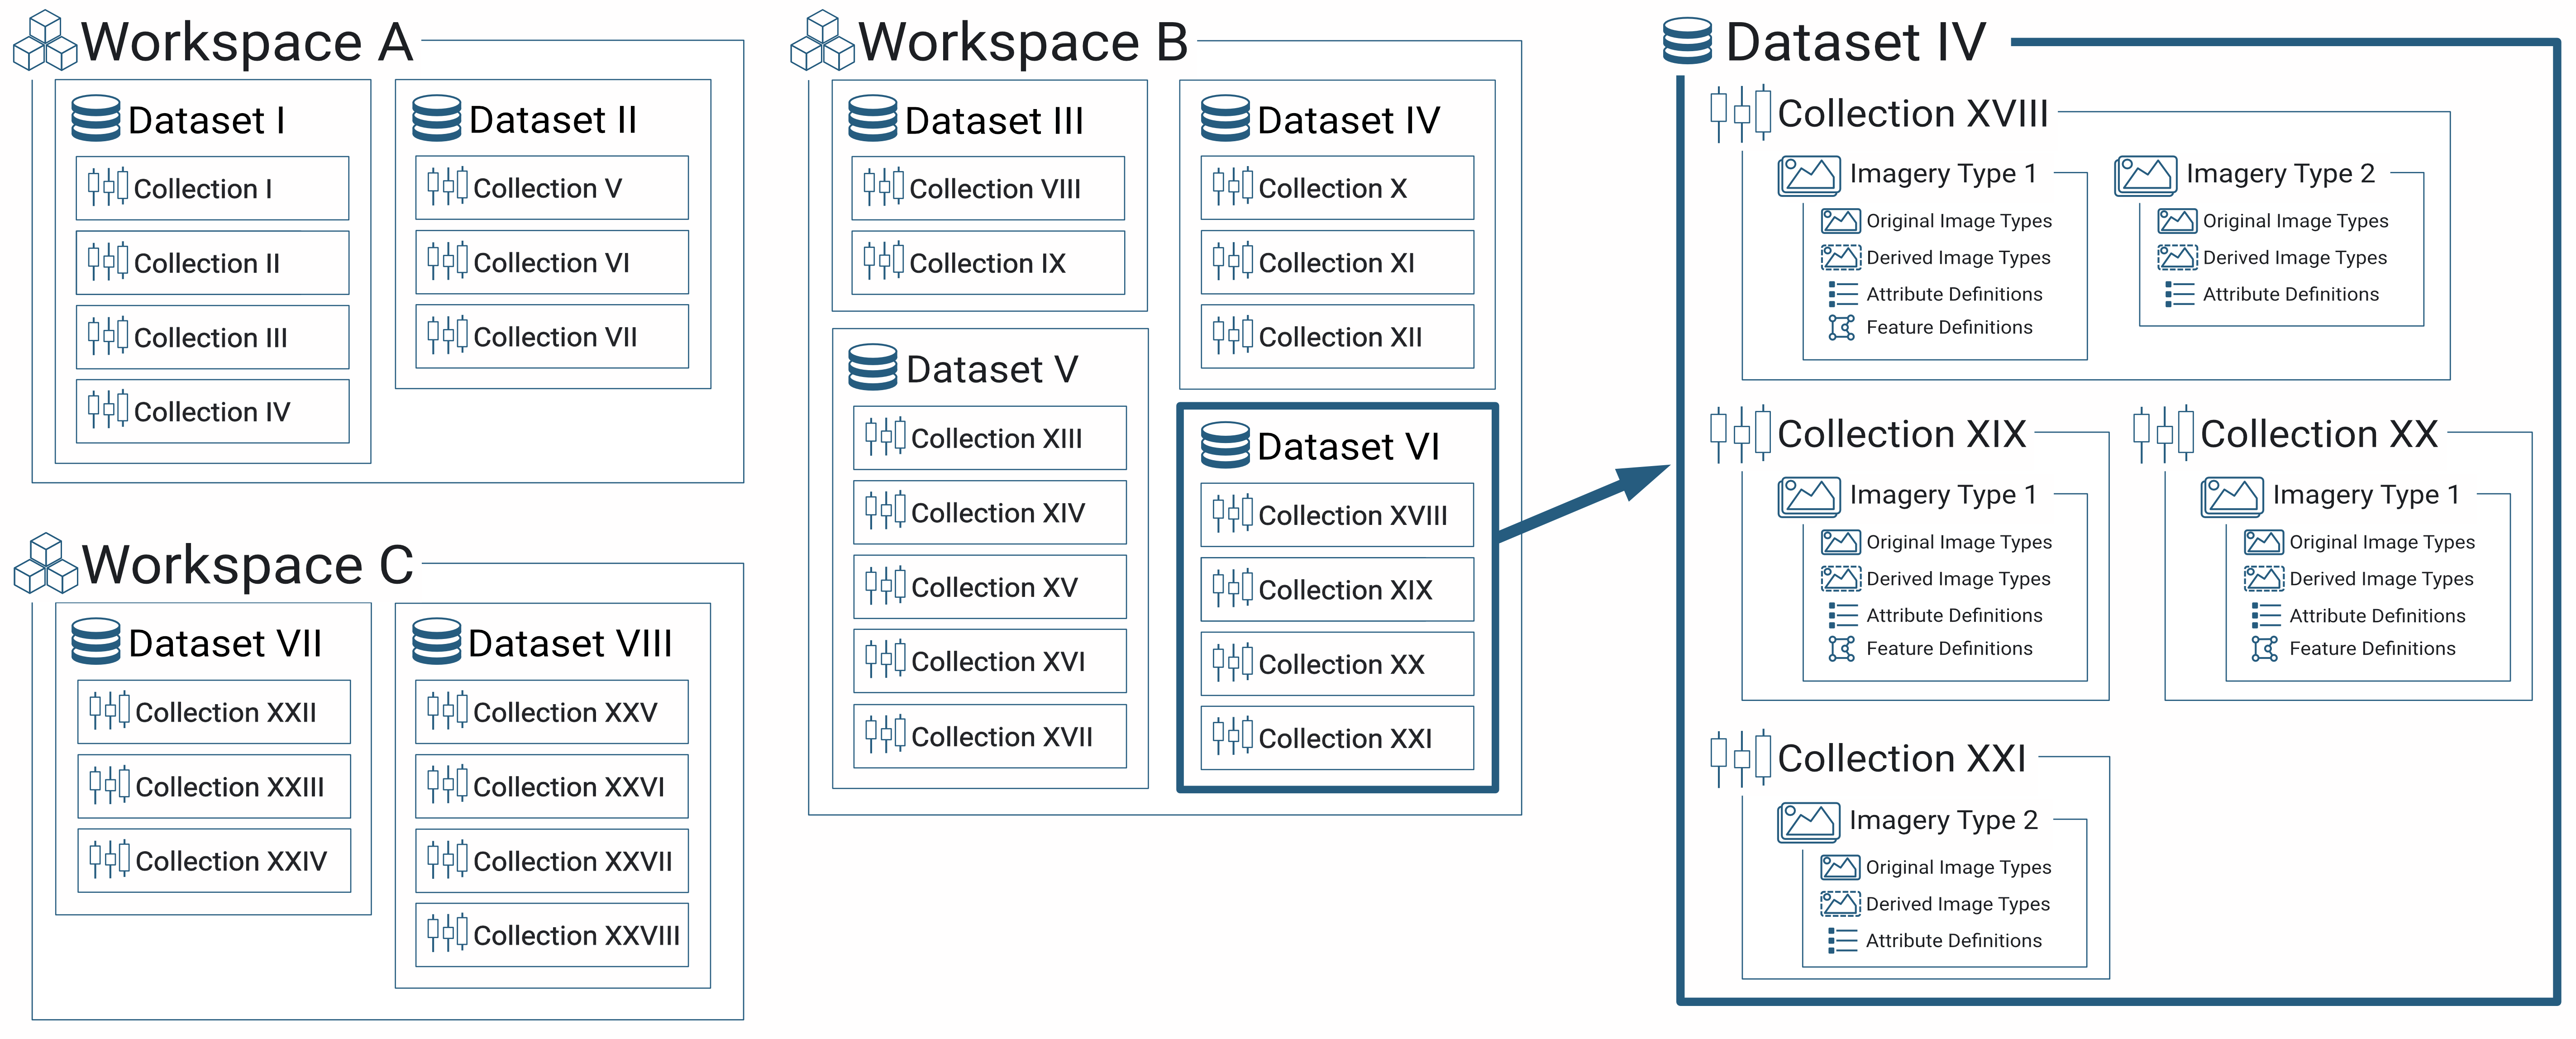Viewport: 2576px width, 1039px height.
Task: Click Feature Definitions icon under Collection XIX
Action: 1841,648
